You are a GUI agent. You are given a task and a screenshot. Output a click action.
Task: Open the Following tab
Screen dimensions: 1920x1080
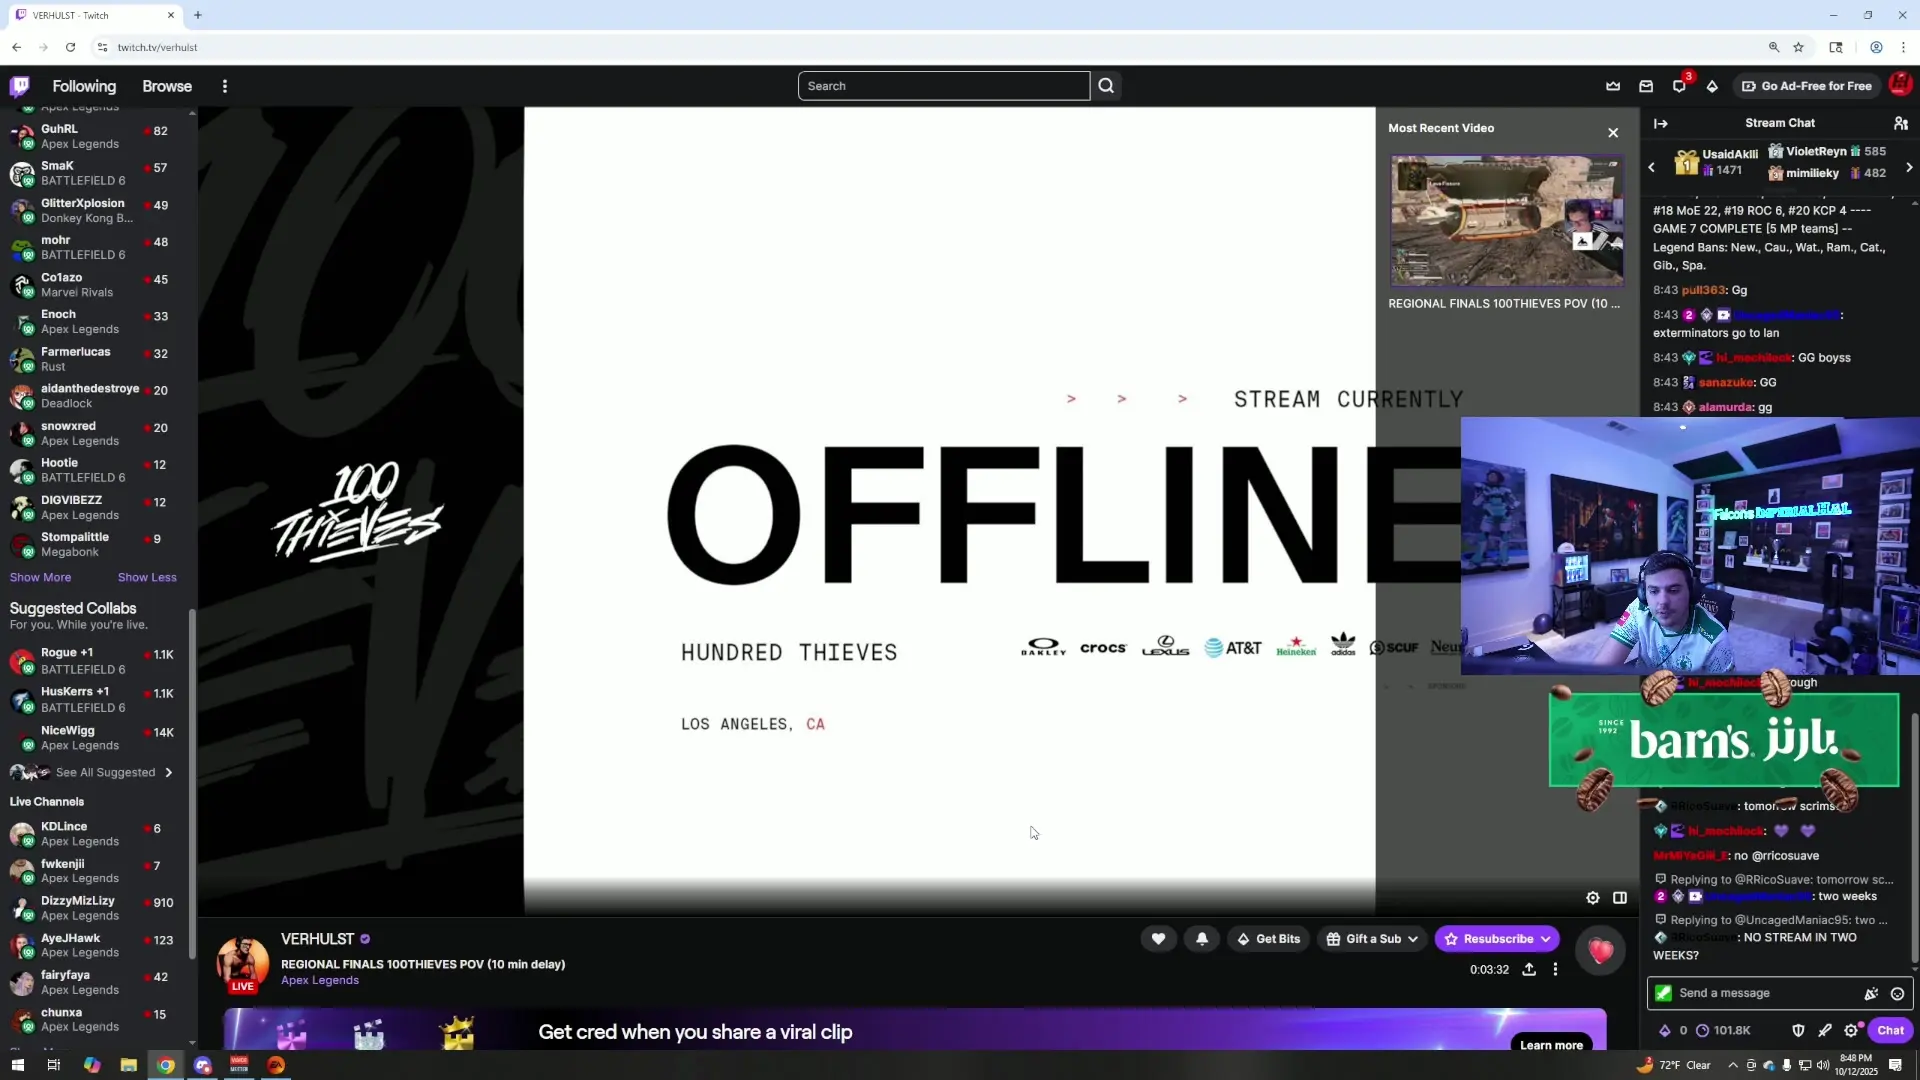[84, 86]
